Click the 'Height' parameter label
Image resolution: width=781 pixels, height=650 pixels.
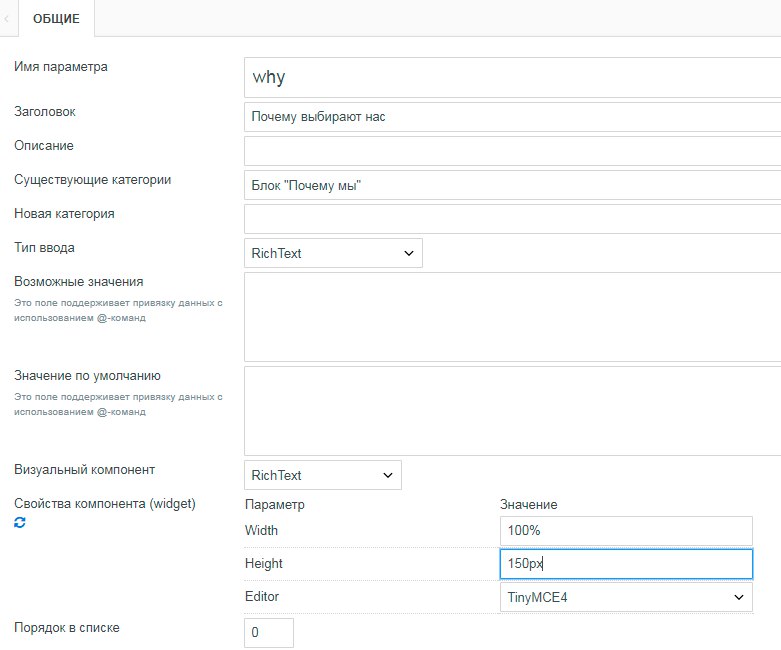pos(264,563)
